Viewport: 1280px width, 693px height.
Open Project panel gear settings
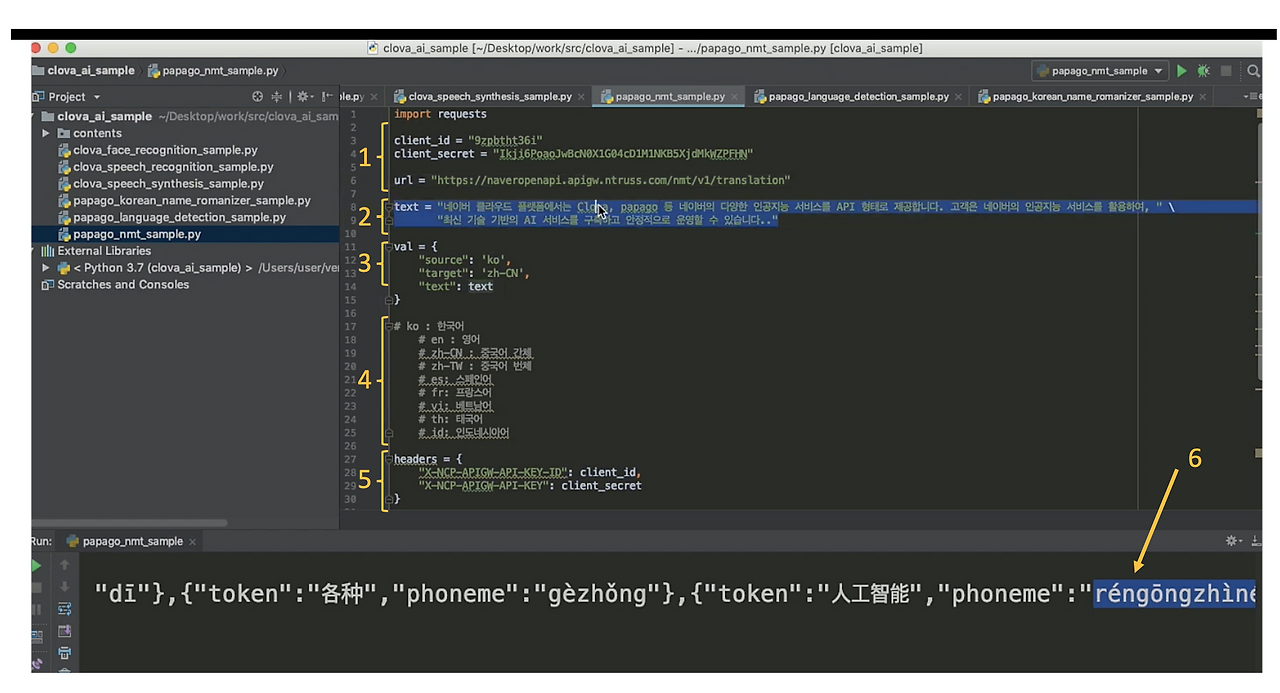coord(303,97)
